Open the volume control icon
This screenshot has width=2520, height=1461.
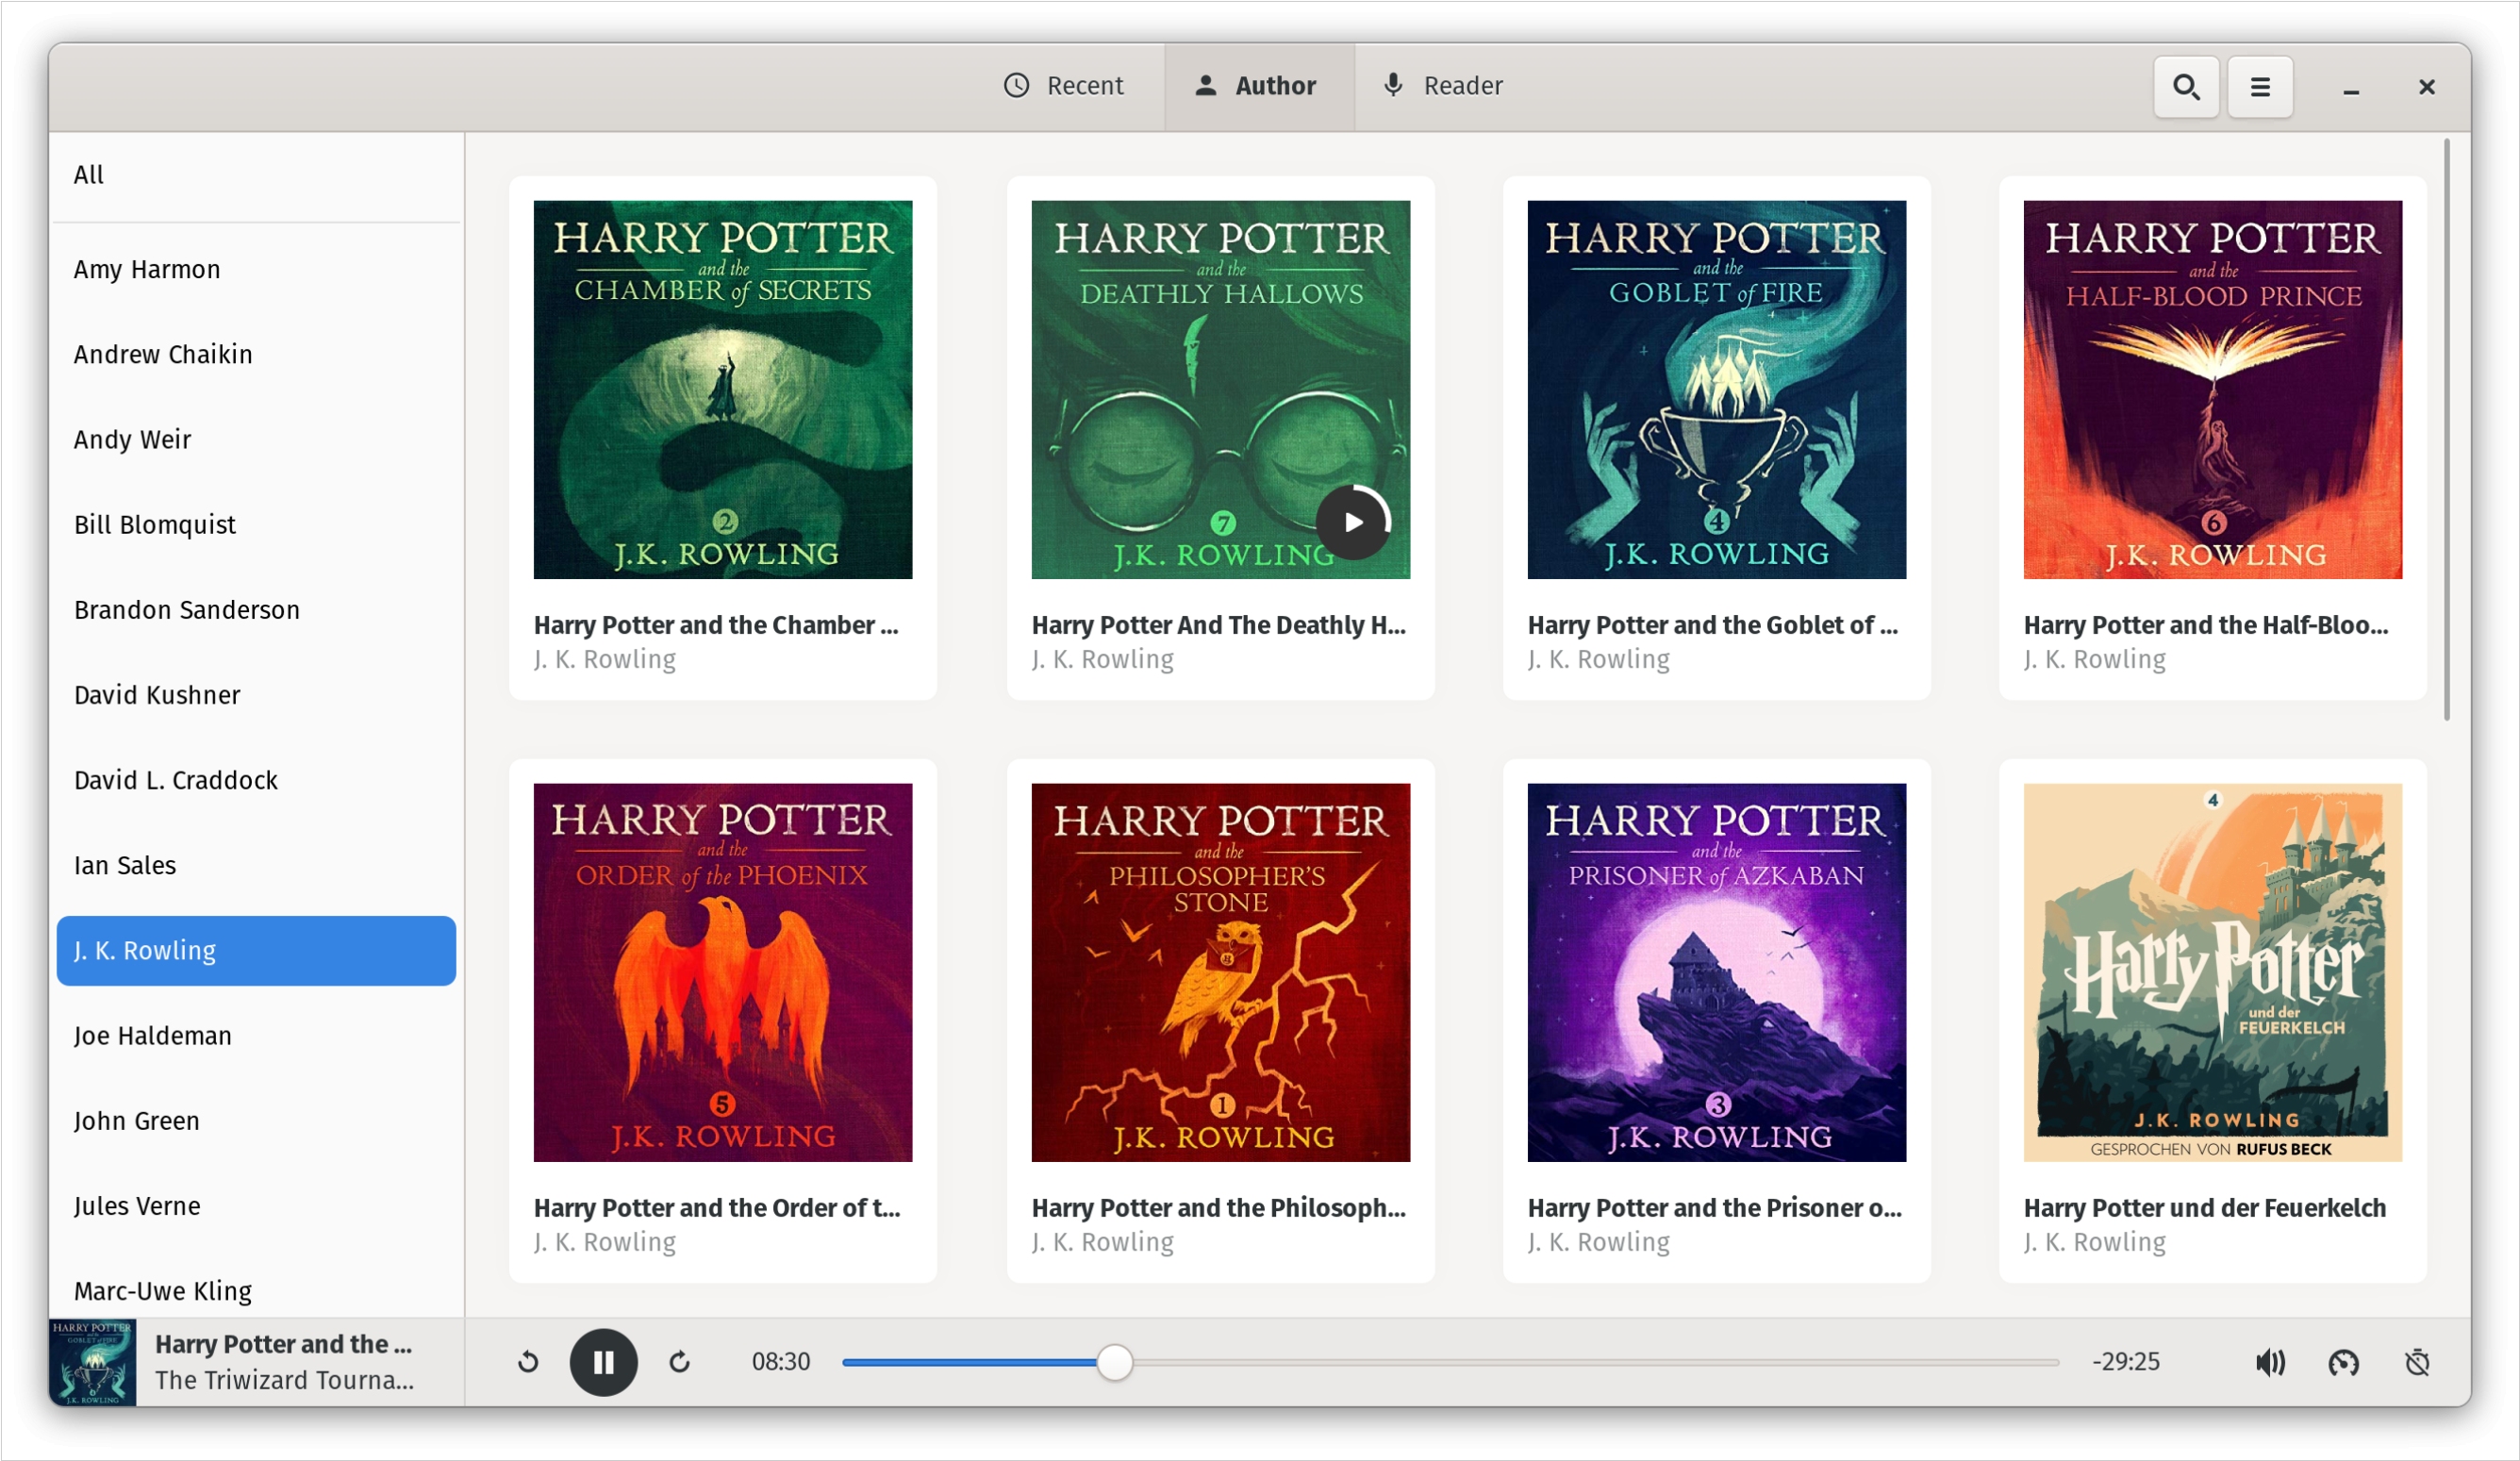[x=2269, y=1362]
